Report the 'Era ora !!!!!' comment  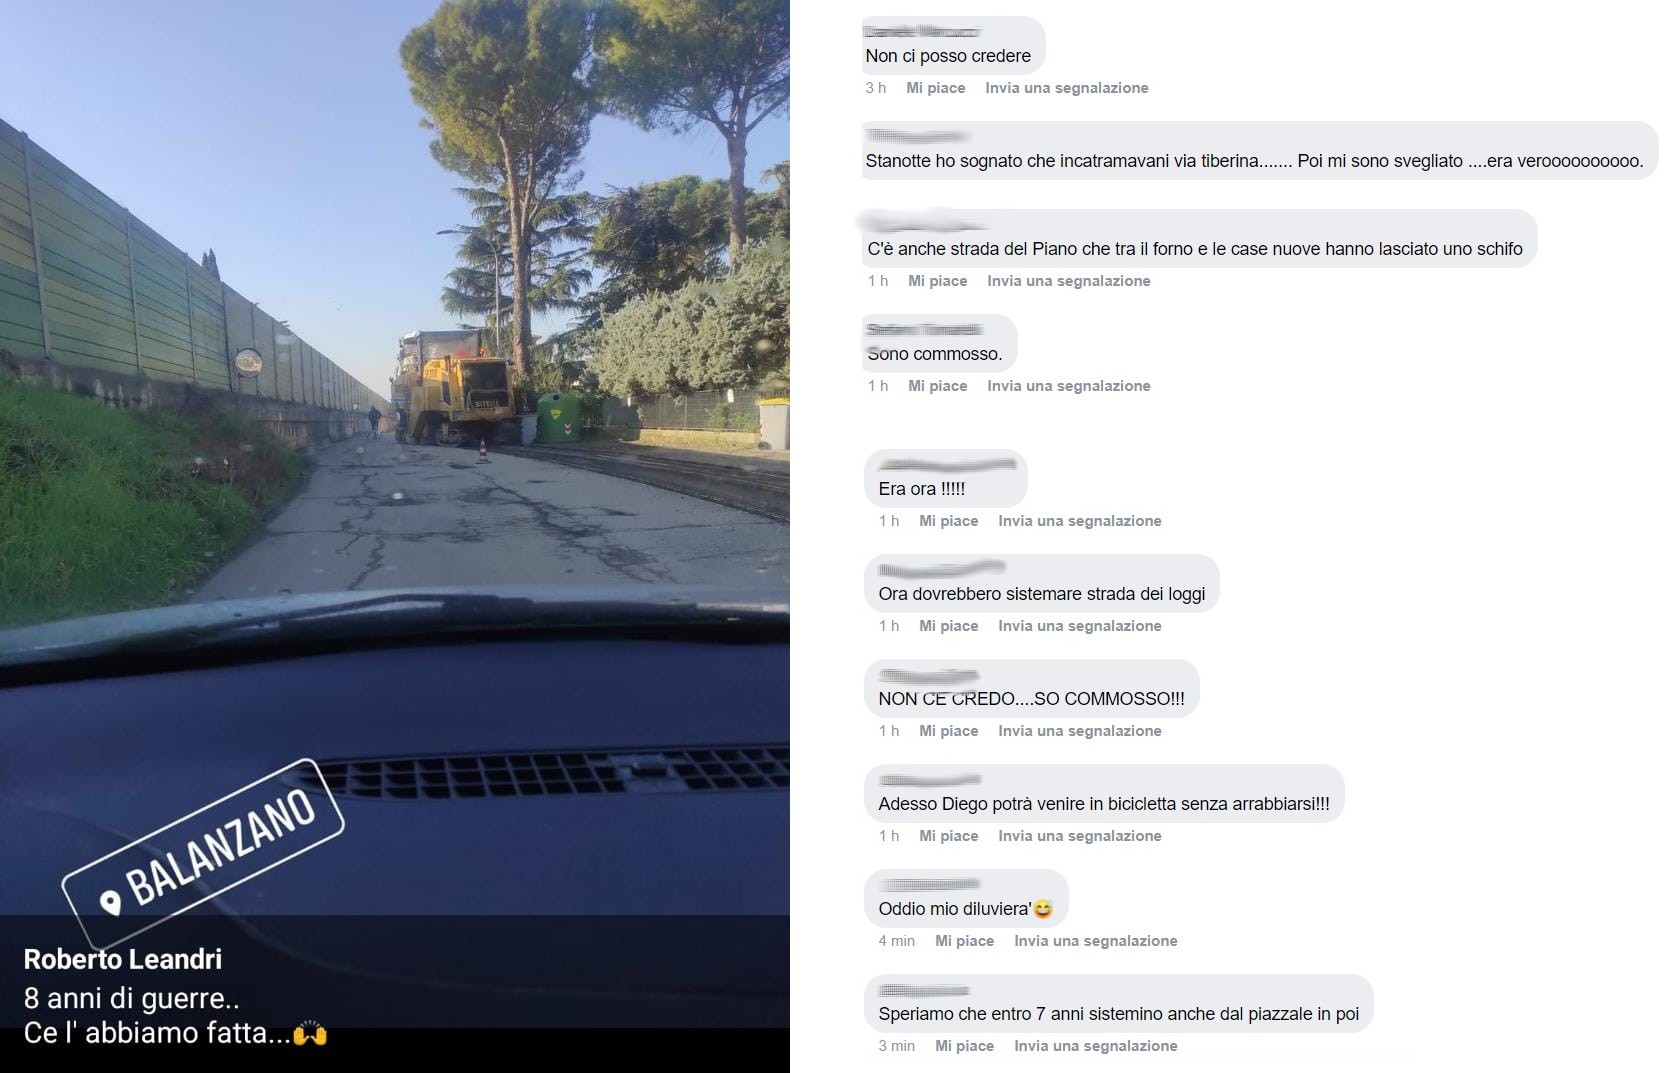[x=1080, y=521]
